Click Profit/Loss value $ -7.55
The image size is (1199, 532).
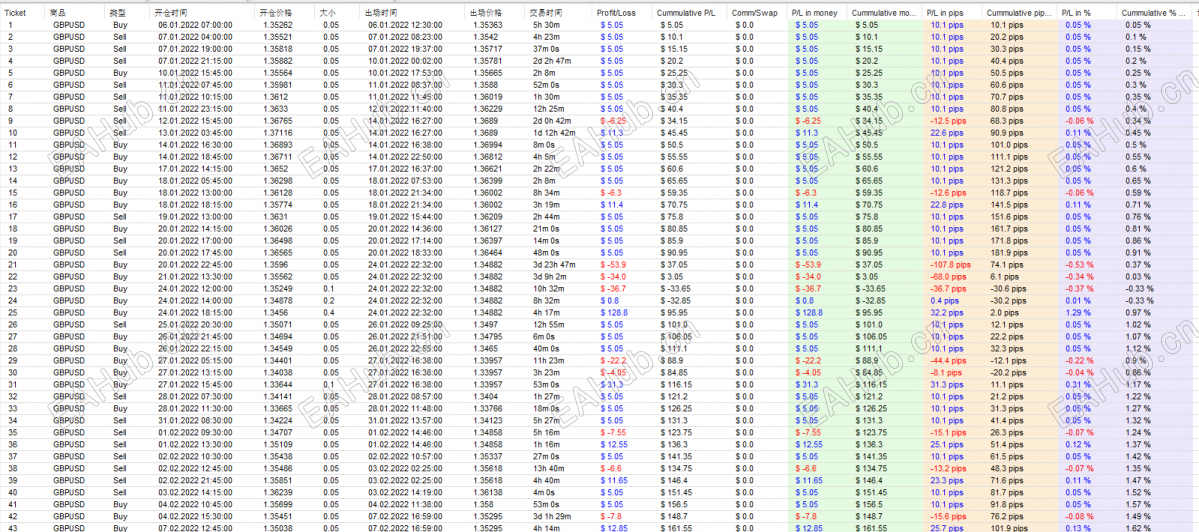click(614, 431)
